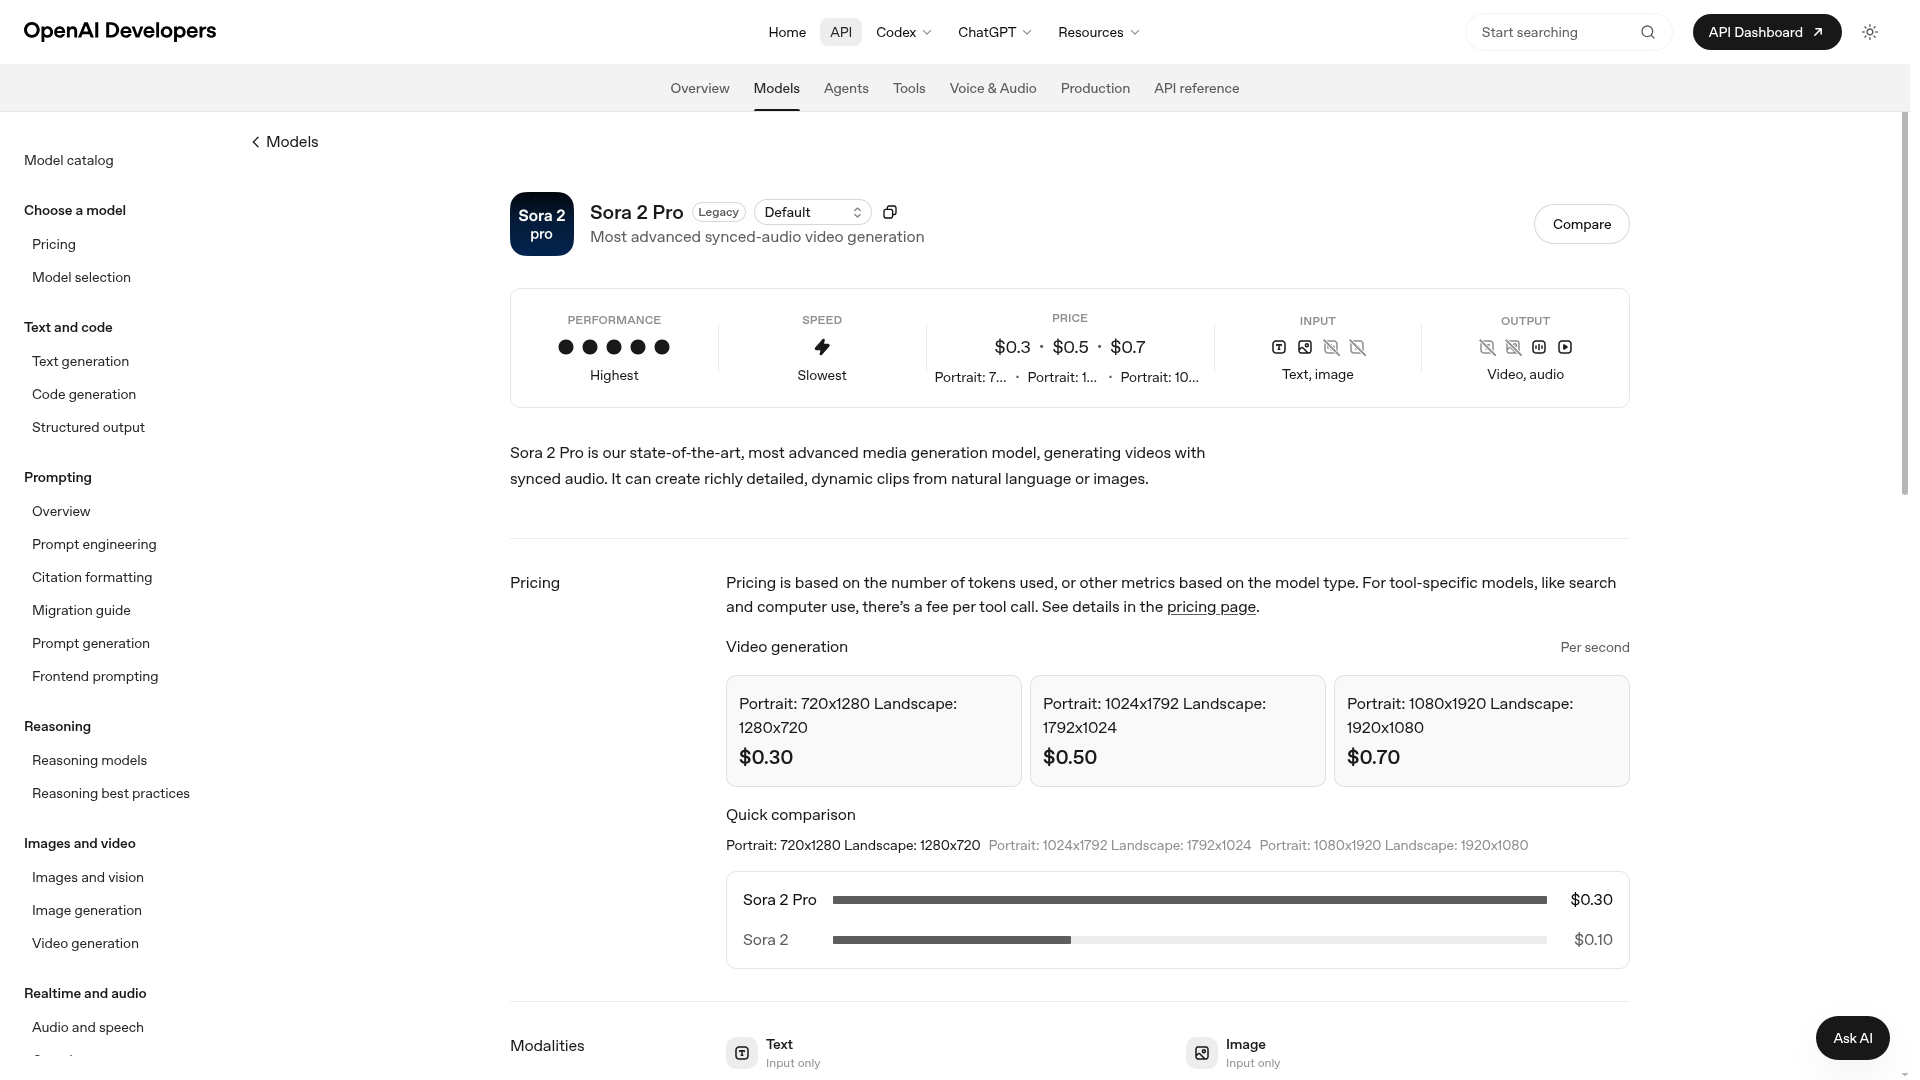
Task: Click the lightning bolt speed icon
Action: tap(822, 347)
